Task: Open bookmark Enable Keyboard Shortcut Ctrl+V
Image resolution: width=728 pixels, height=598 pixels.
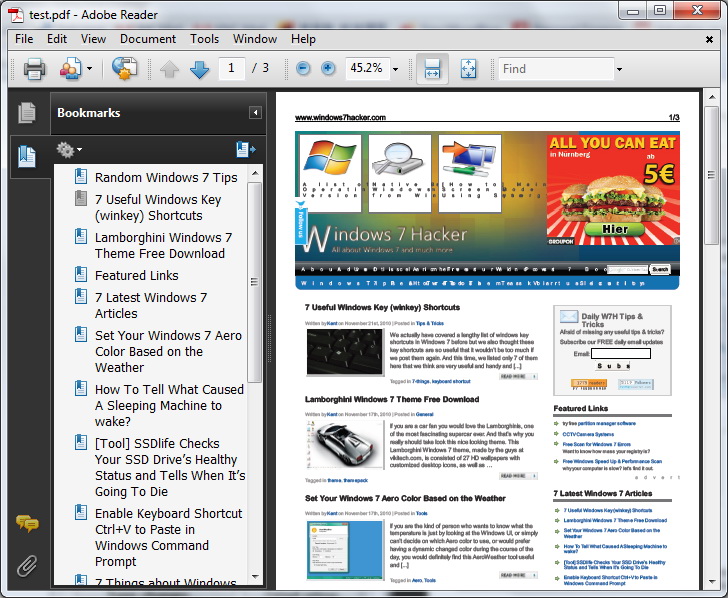Action: pyautogui.click(x=169, y=537)
